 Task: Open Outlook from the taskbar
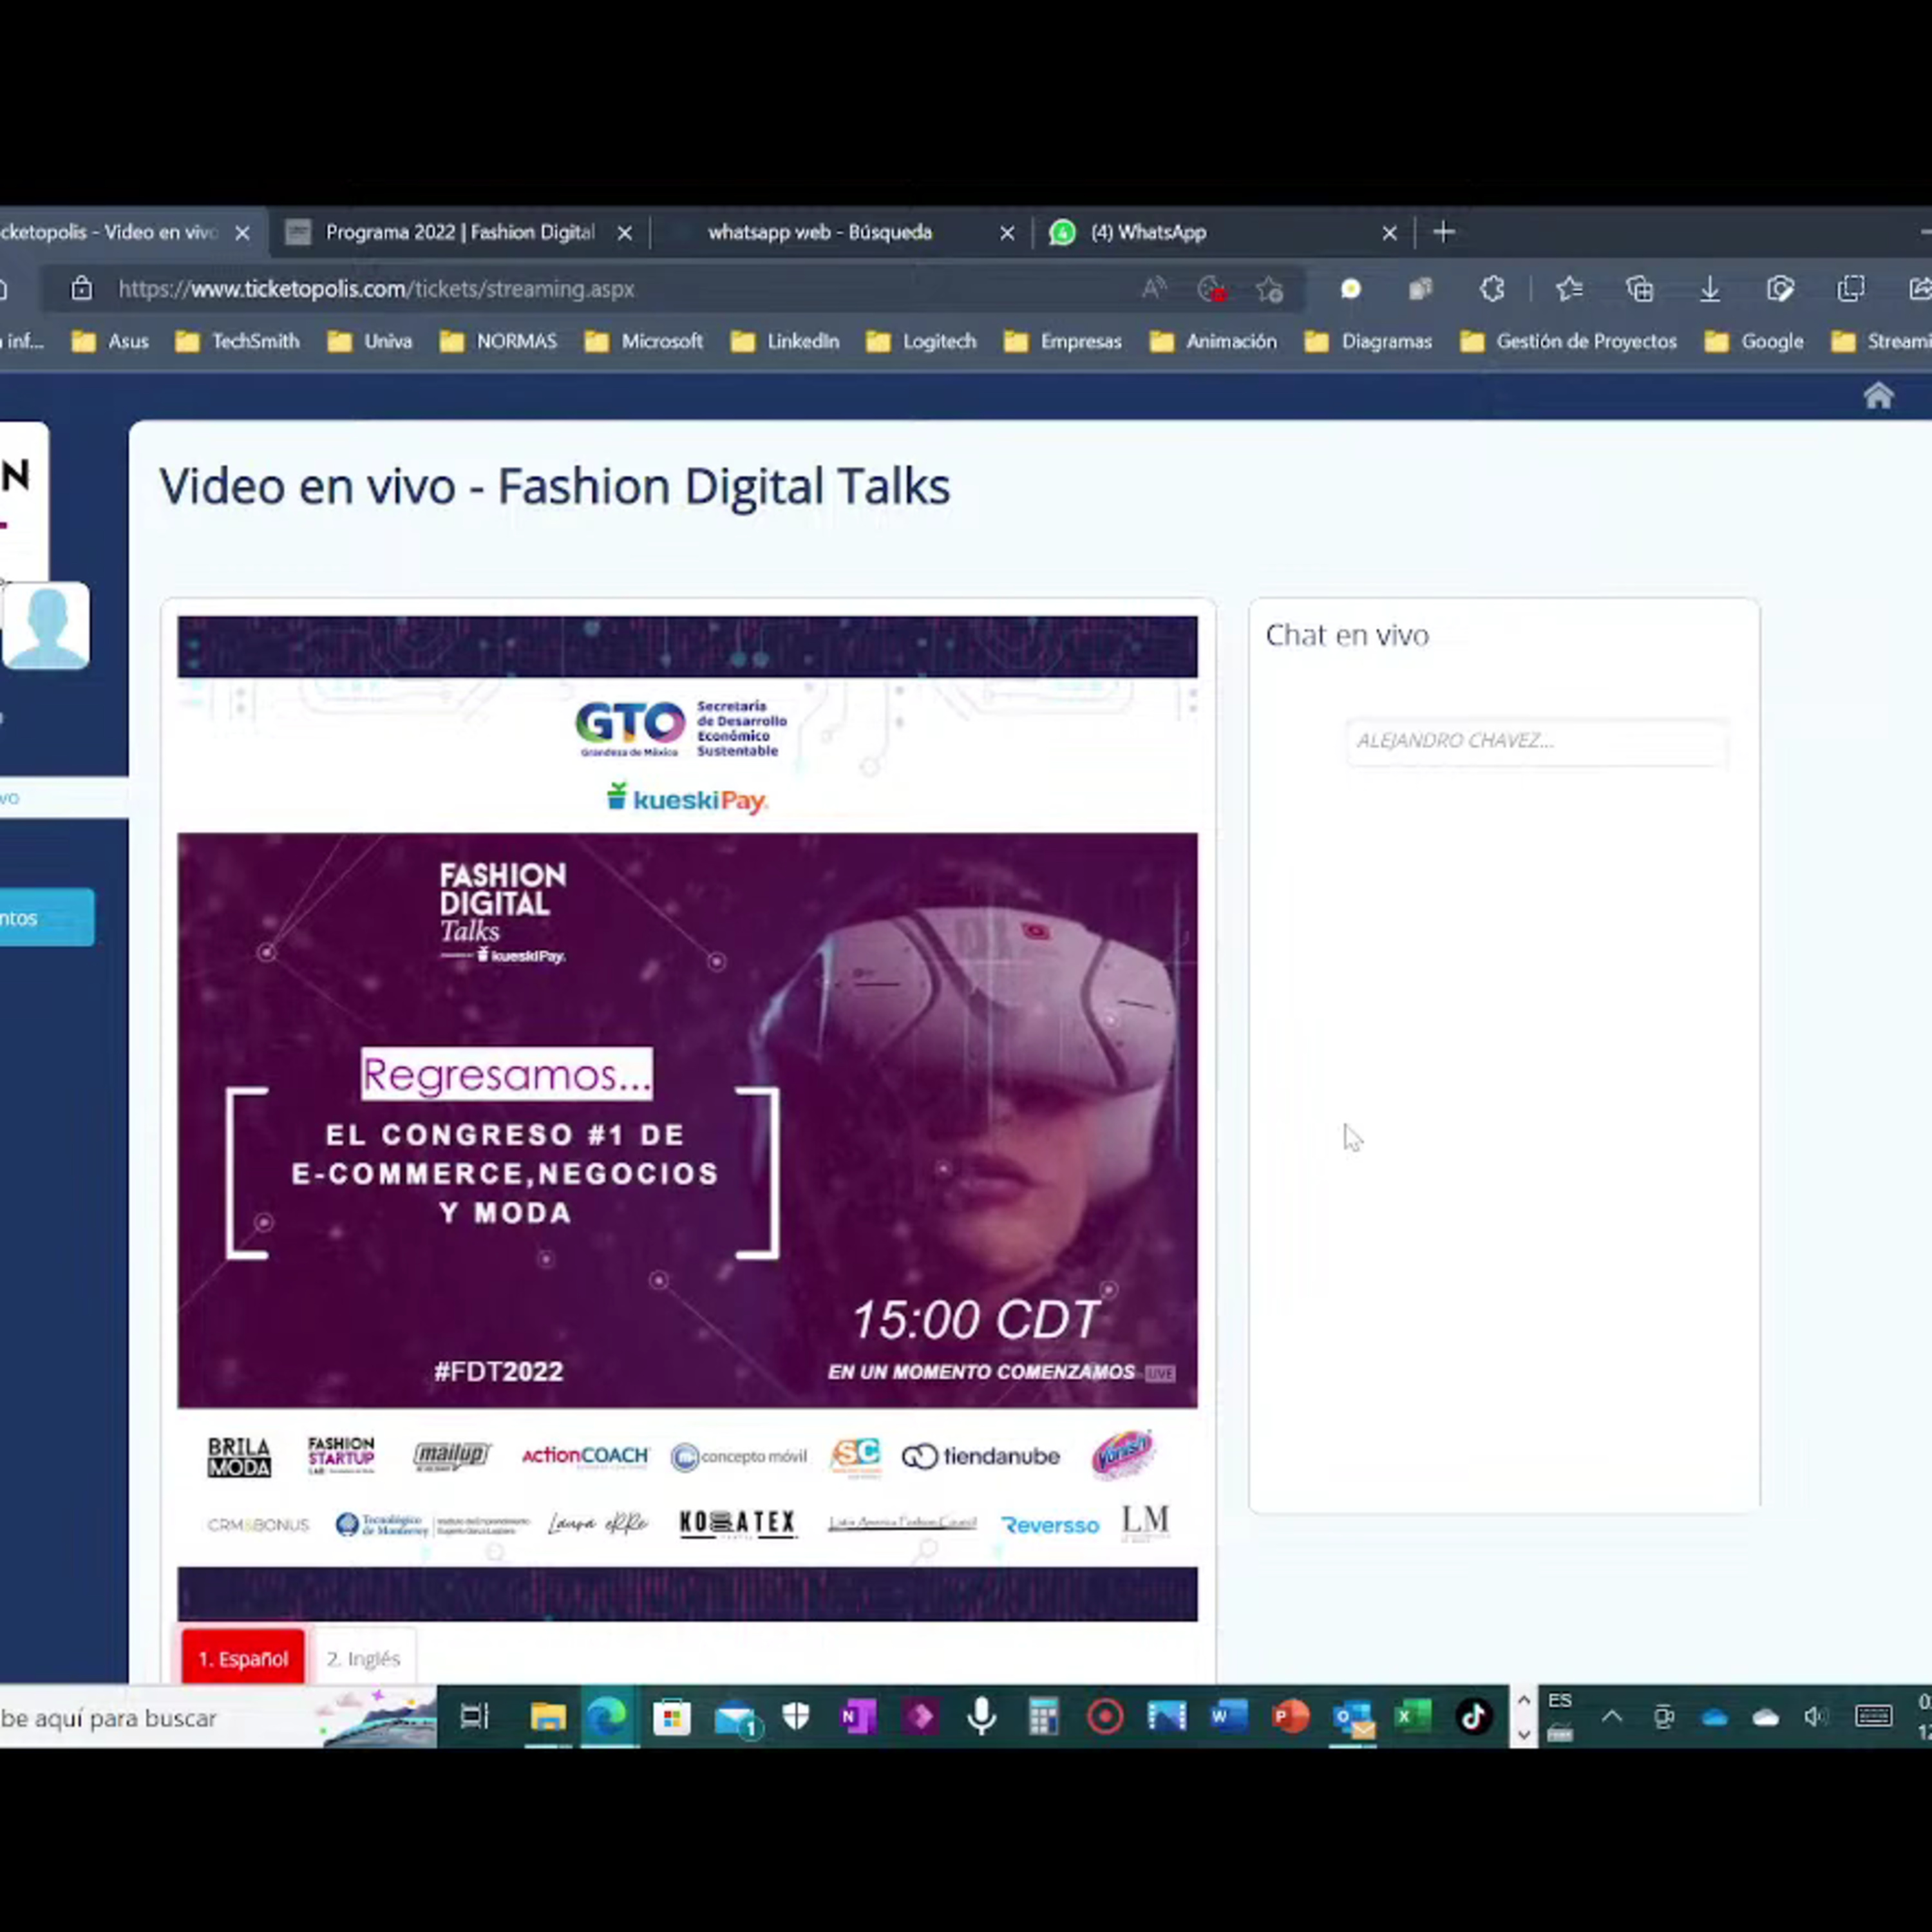point(1353,1718)
